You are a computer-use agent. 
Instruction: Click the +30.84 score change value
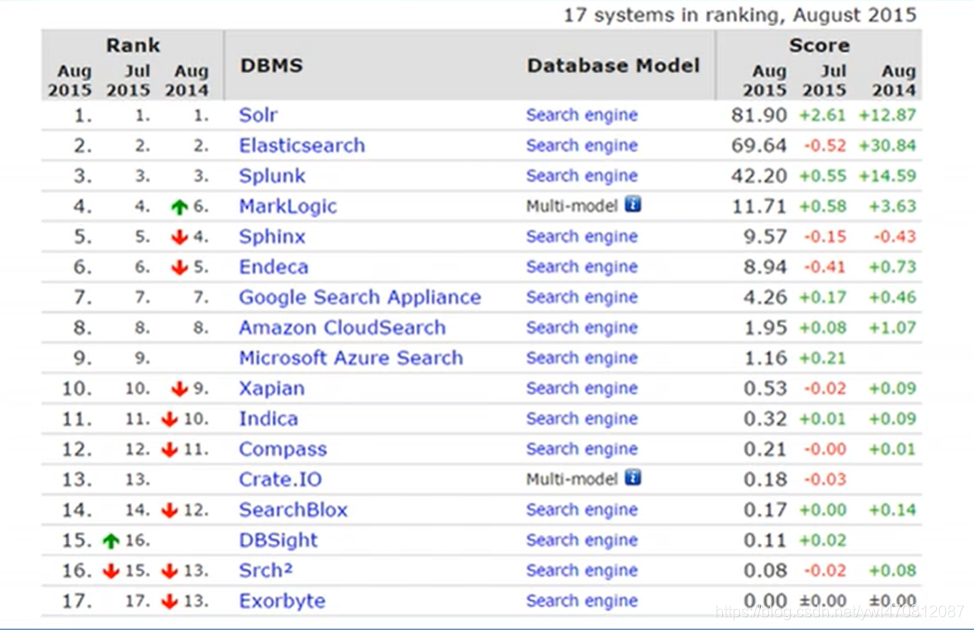point(887,145)
